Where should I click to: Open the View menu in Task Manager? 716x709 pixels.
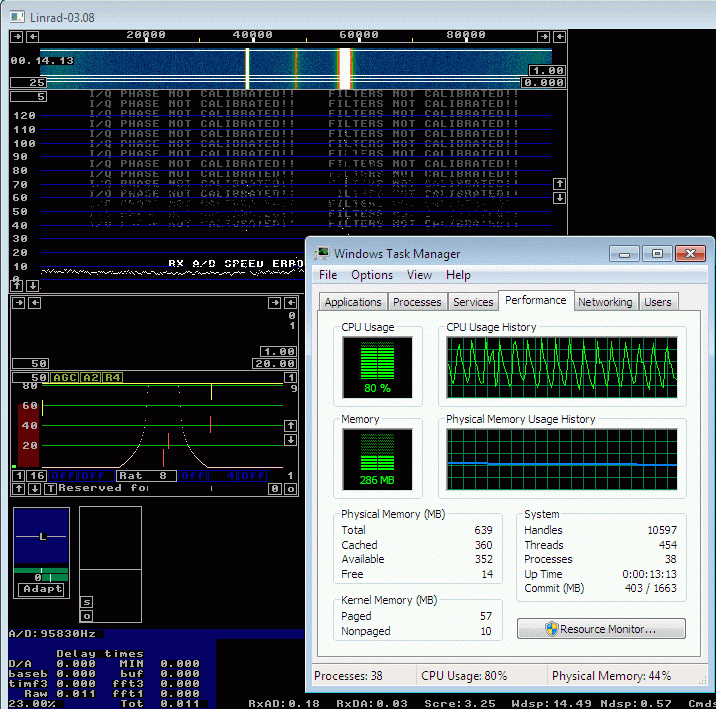point(419,275)
